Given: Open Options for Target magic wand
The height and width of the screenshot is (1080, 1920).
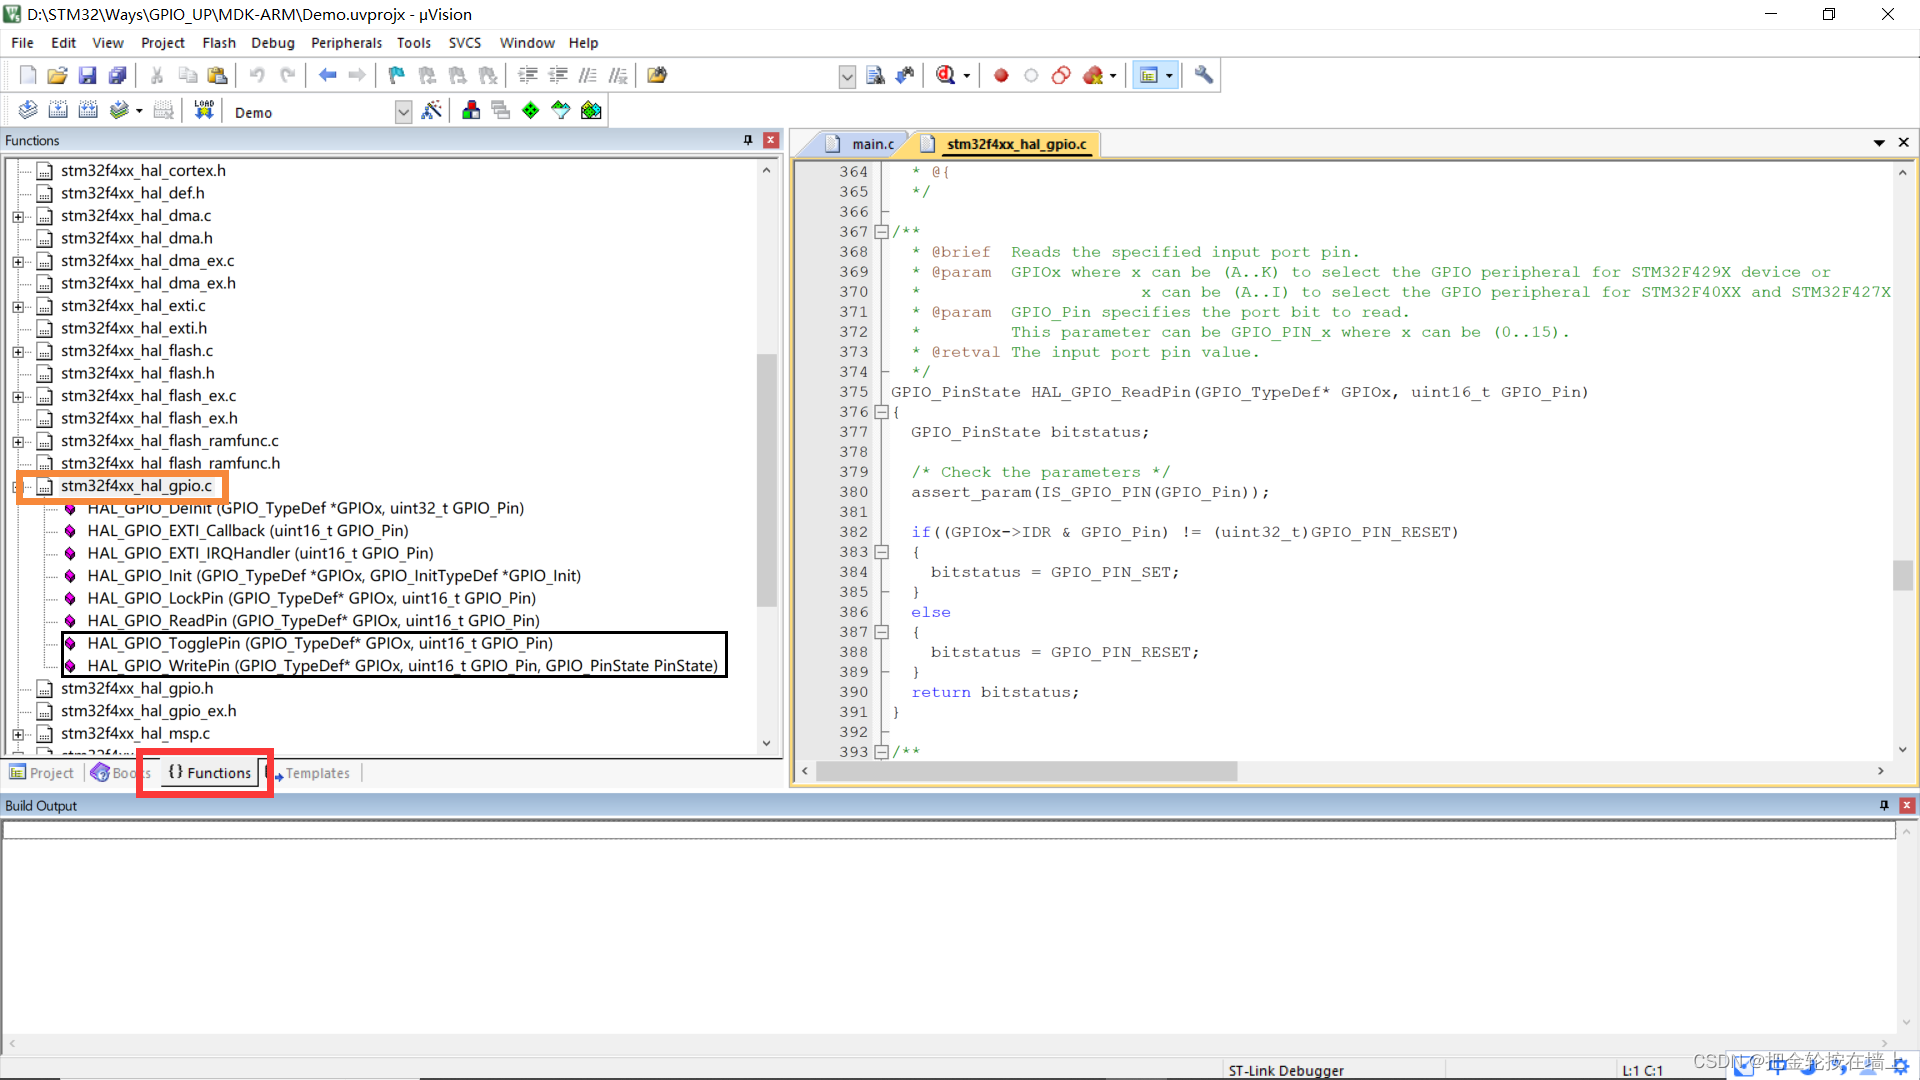Looking at the screenshot, I should click(x=432, y=110).
